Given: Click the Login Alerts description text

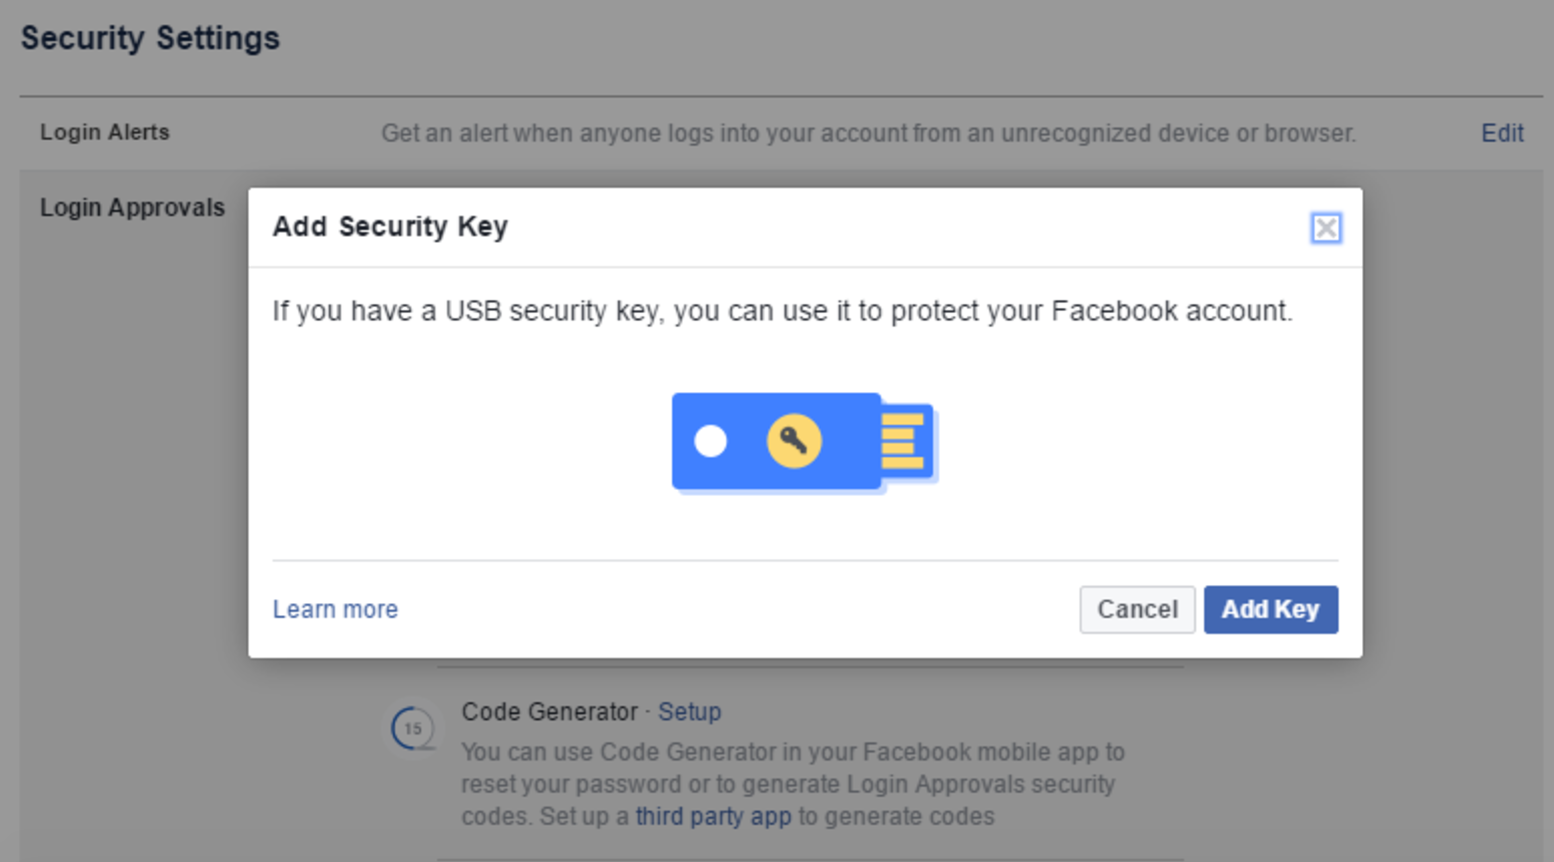Looking at the screenshot, I should tap(868, 133).
